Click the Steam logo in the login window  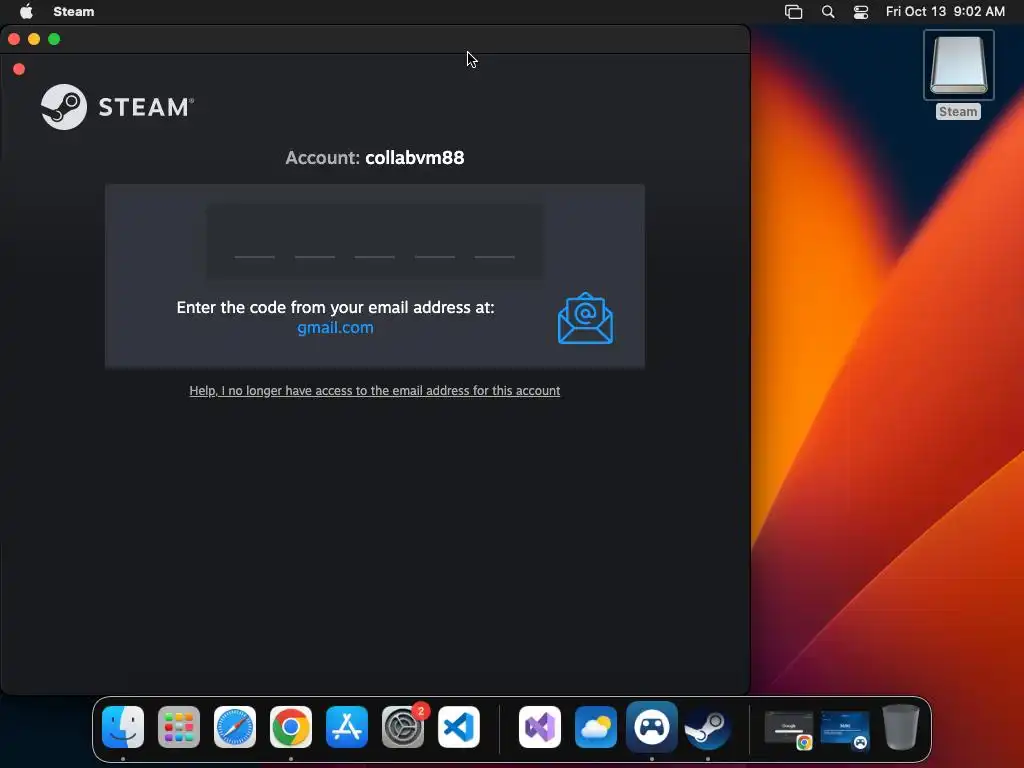[118, 106]
